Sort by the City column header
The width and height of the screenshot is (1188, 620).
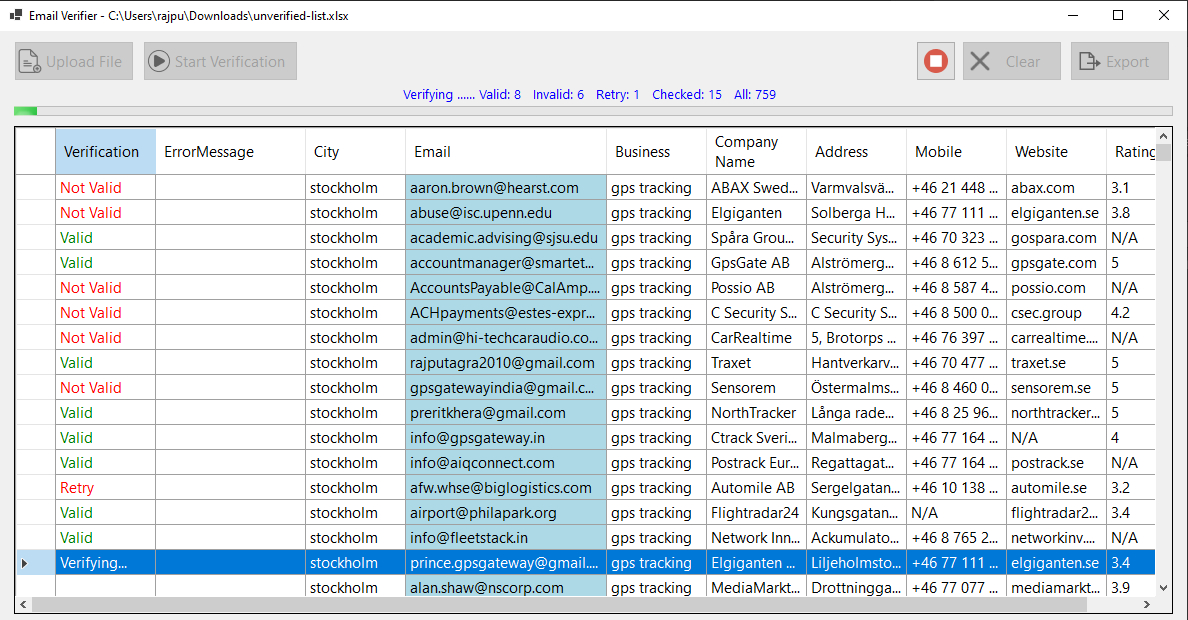[355, 152]
